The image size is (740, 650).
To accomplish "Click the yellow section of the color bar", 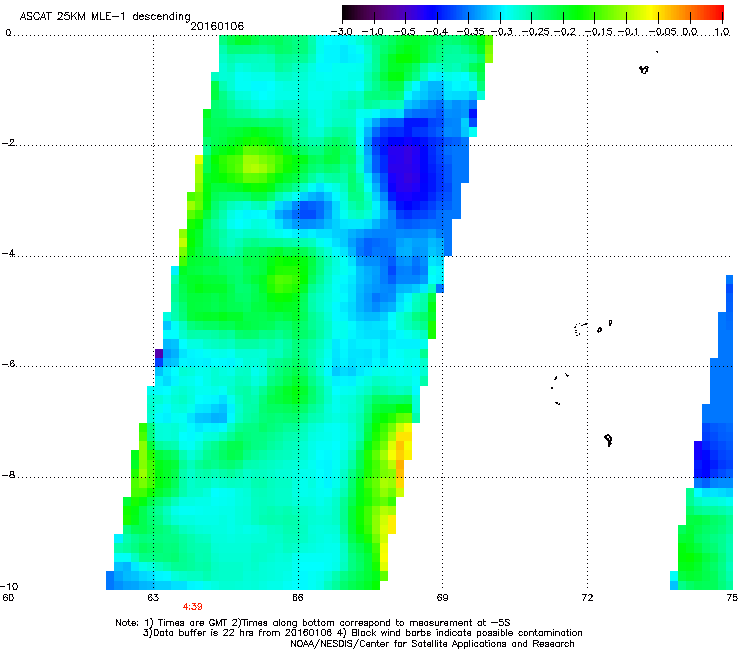I will pyautogui.click(x=653, y=13).
